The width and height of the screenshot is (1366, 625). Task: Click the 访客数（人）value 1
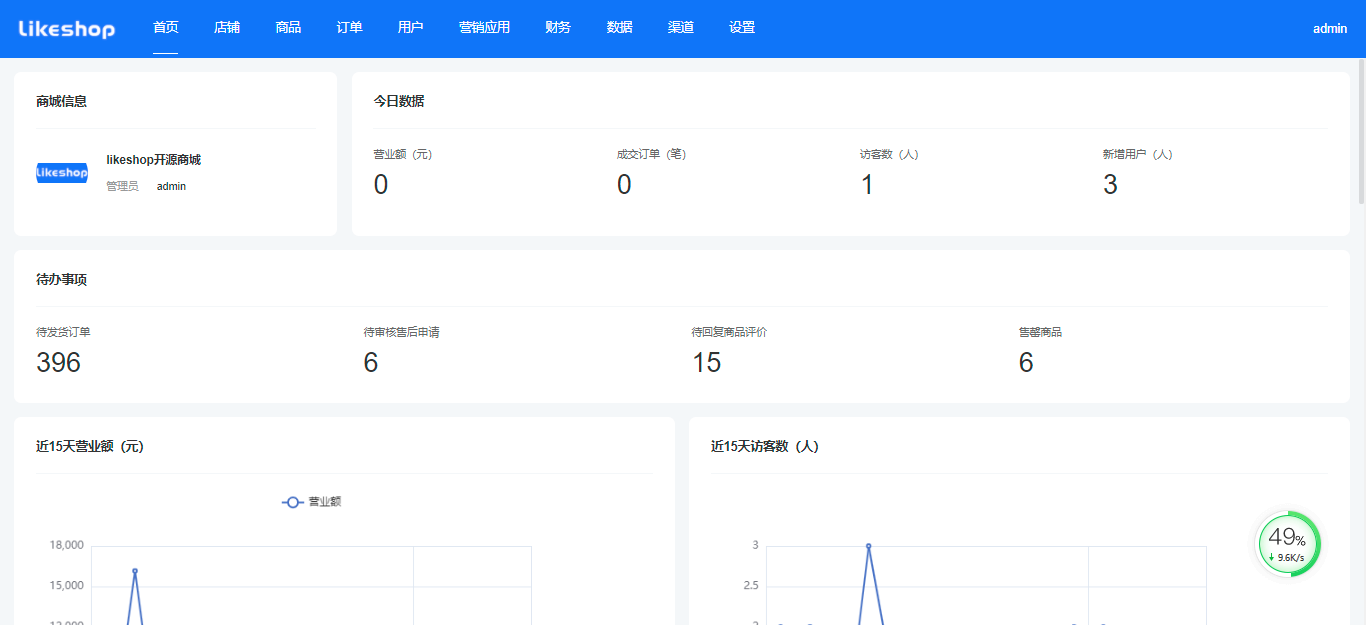tap(867, 184)
